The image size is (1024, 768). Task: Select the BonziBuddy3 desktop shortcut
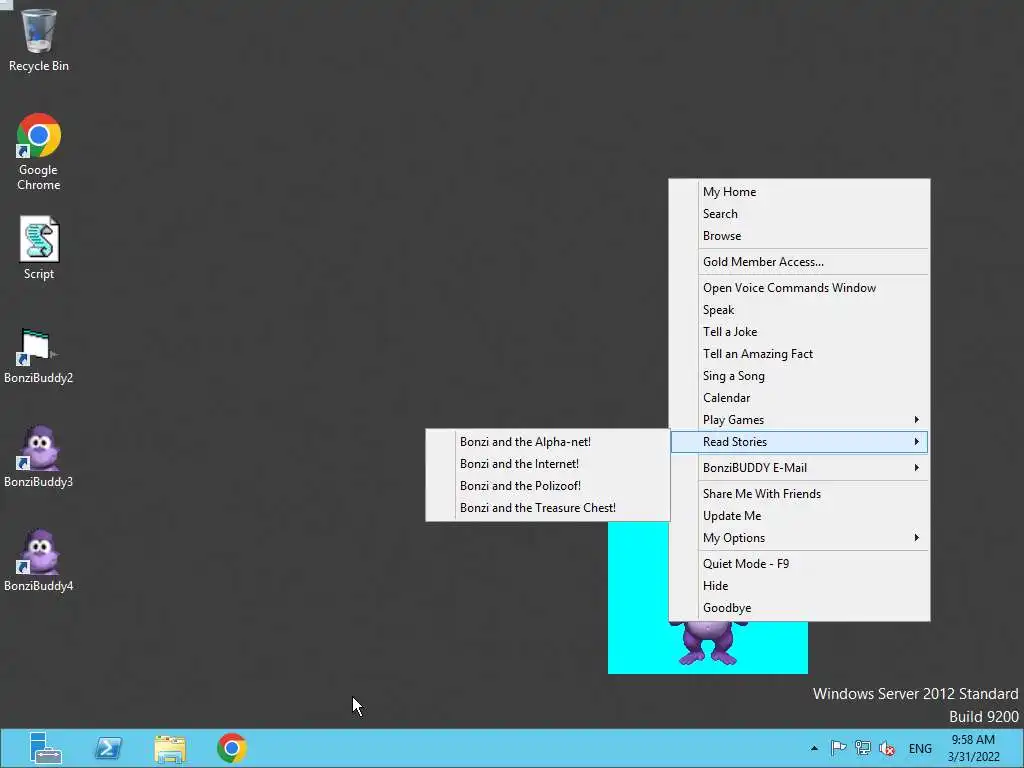(x=39, y=457)
